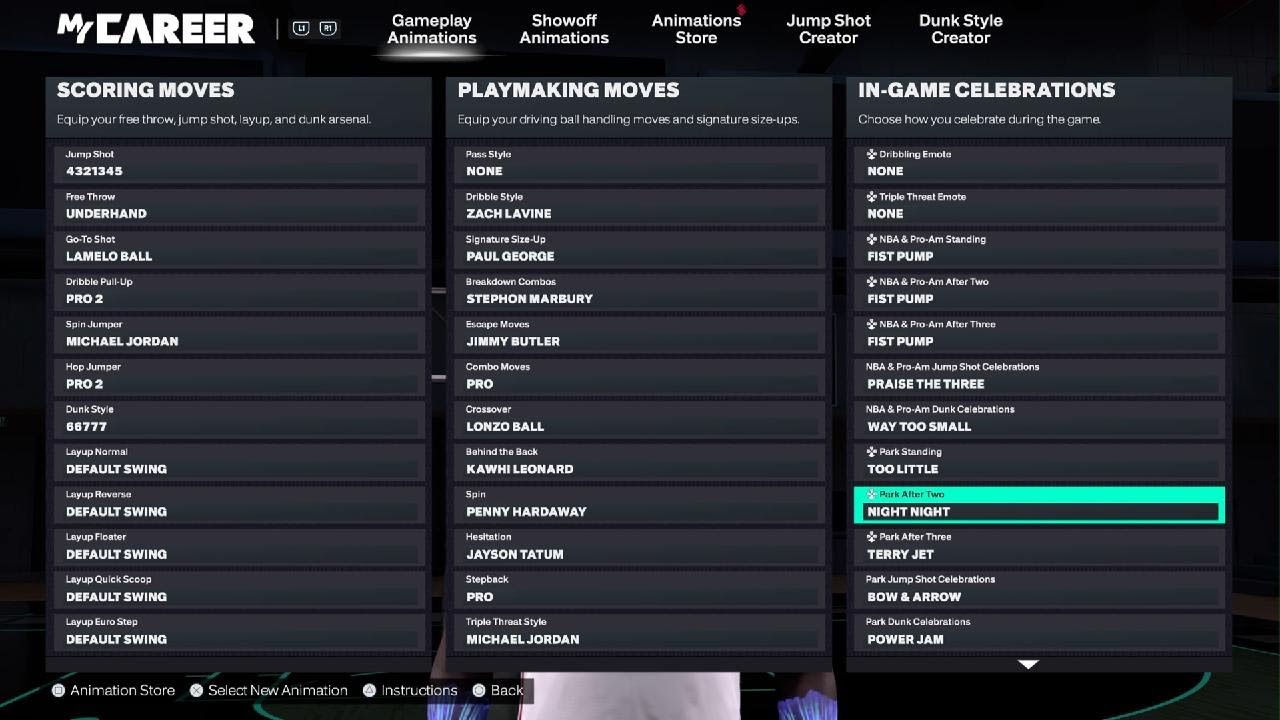Image resolution: width=1280 pixels, height=720 pixels.
Task: Select the Layup Euro Step slot
Action: click(240, 632)
